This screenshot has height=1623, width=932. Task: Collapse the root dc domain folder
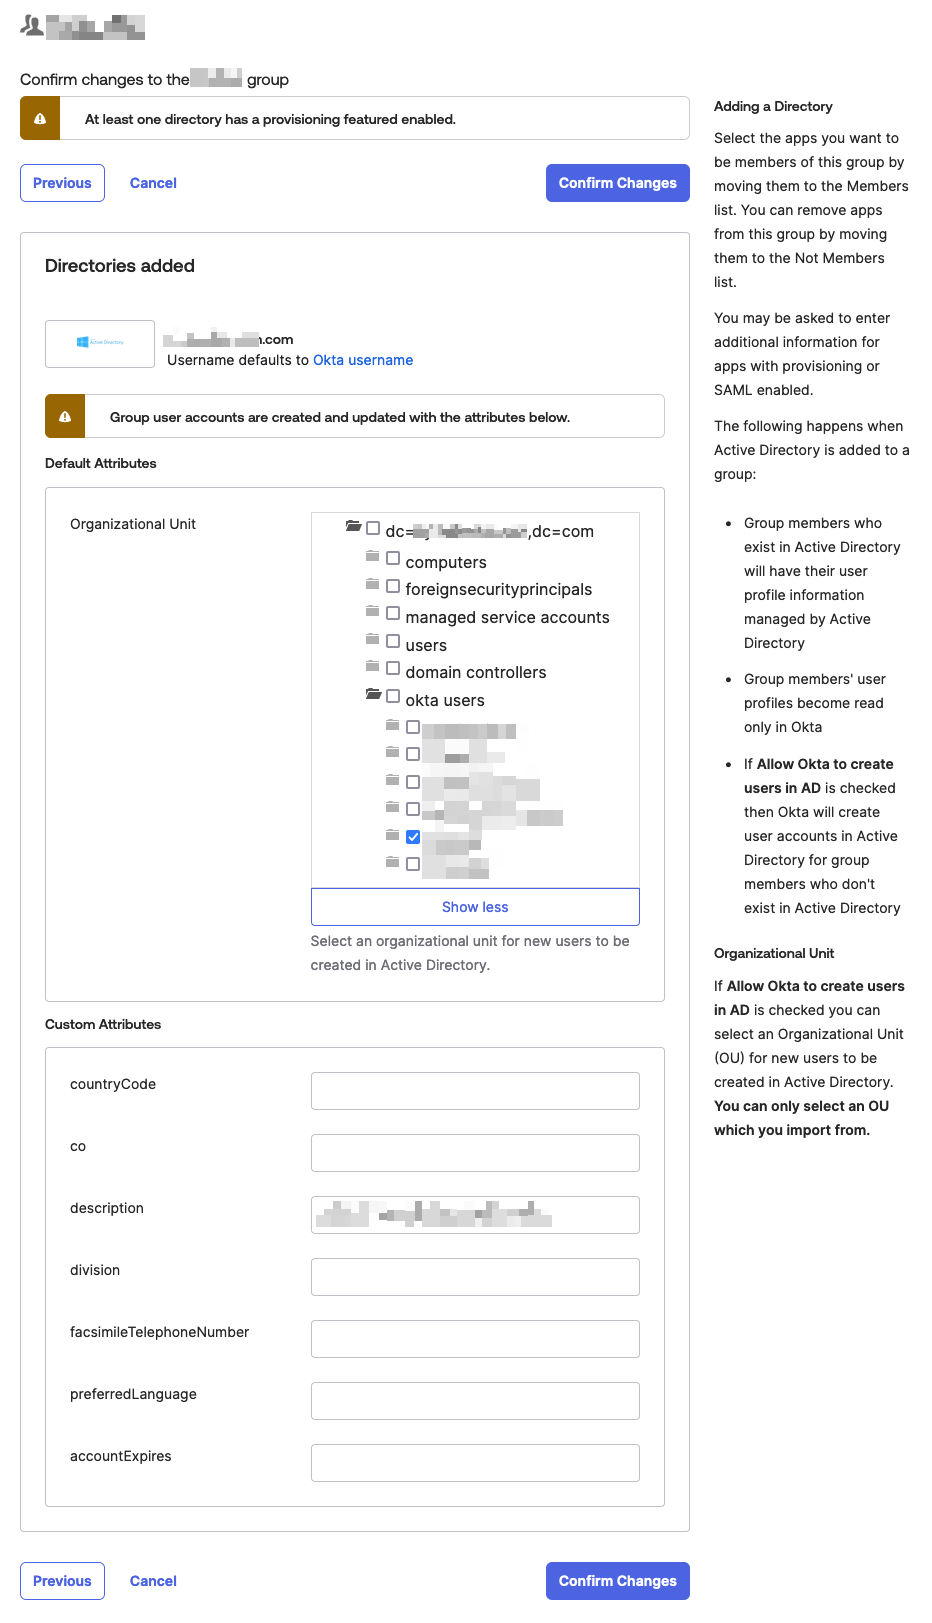(353, 526)
